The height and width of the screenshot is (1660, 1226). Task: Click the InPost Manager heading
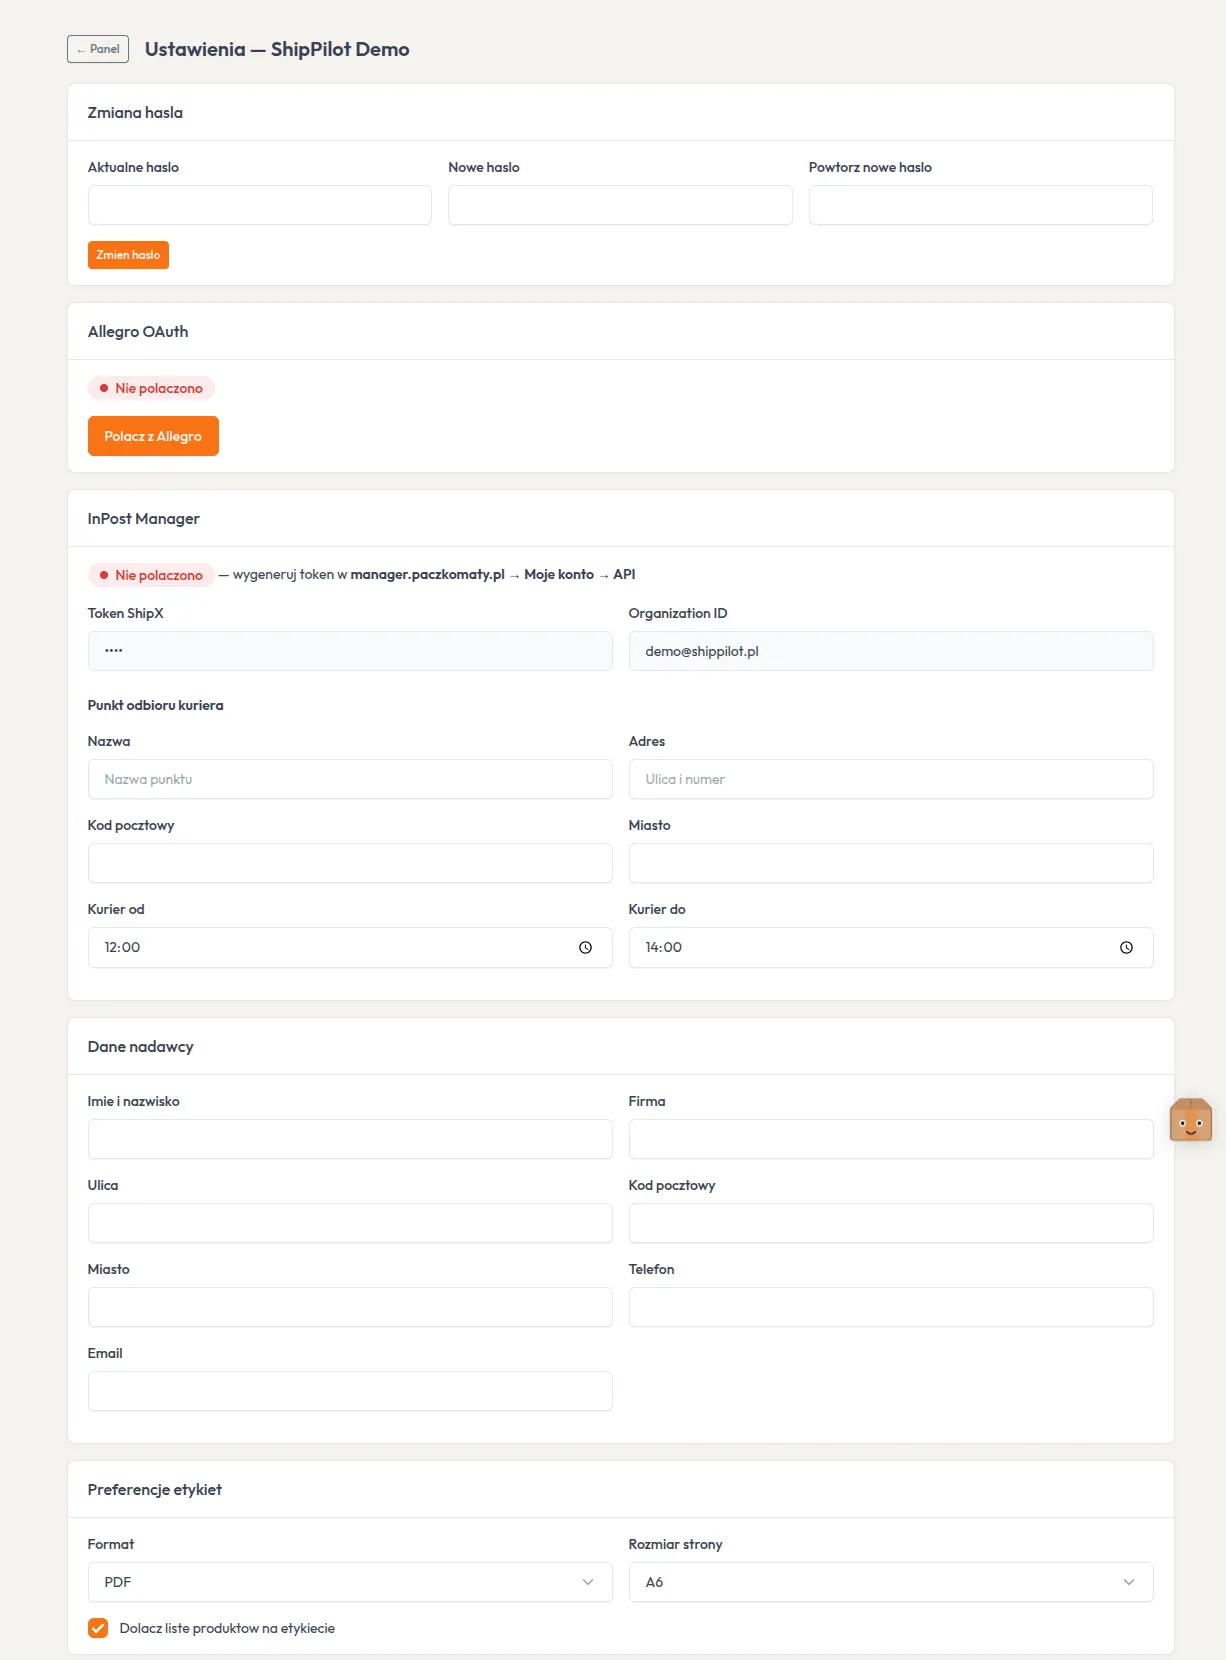click(144, 518)
